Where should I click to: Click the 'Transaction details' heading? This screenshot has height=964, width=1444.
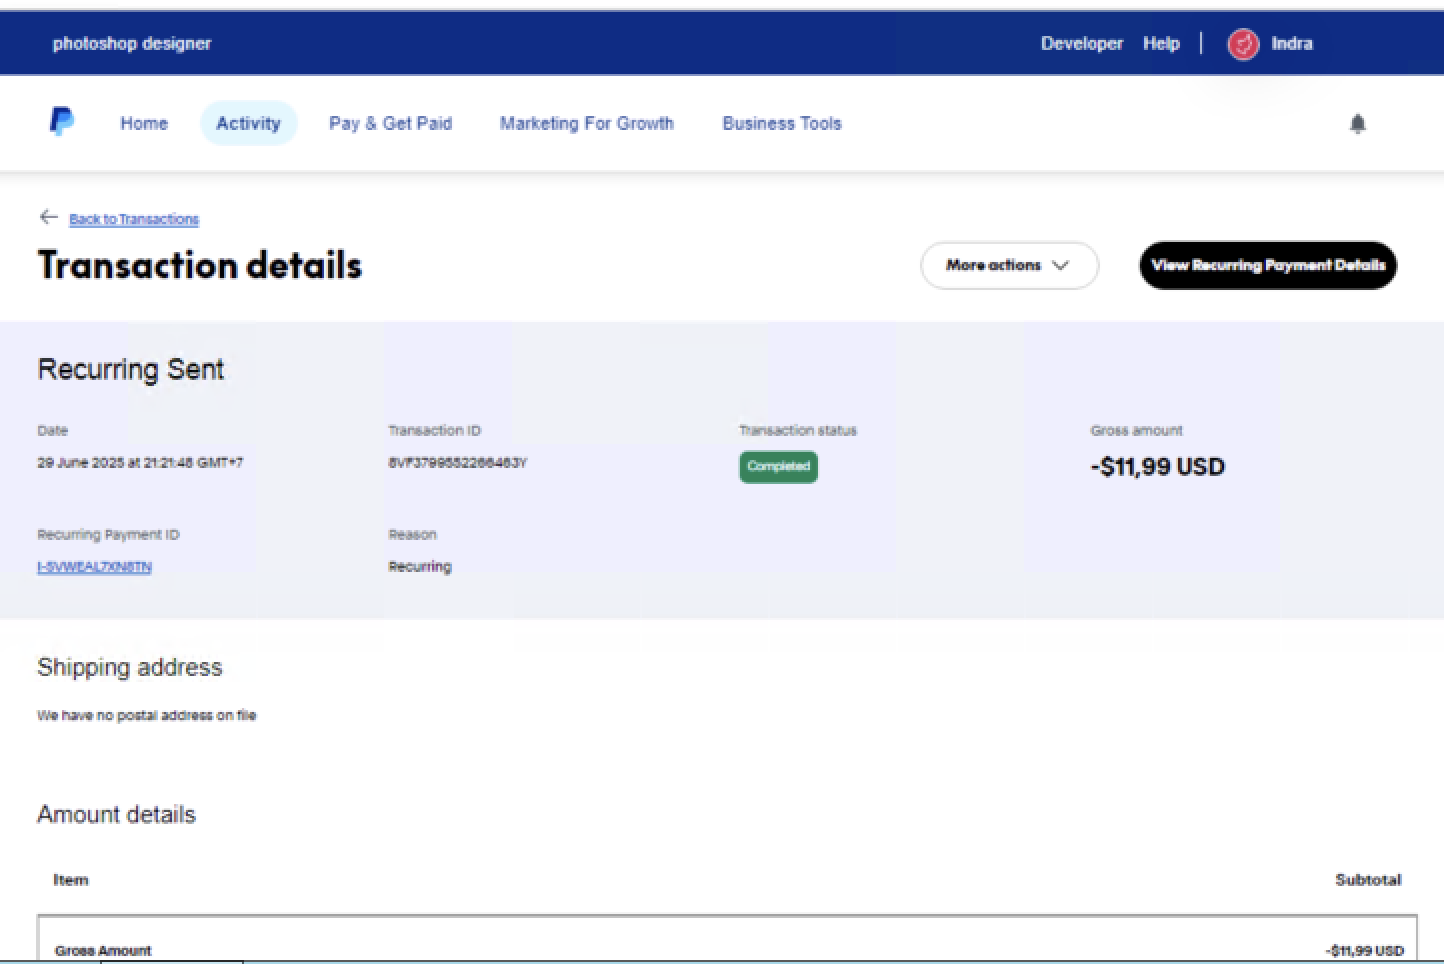[200, 266]
